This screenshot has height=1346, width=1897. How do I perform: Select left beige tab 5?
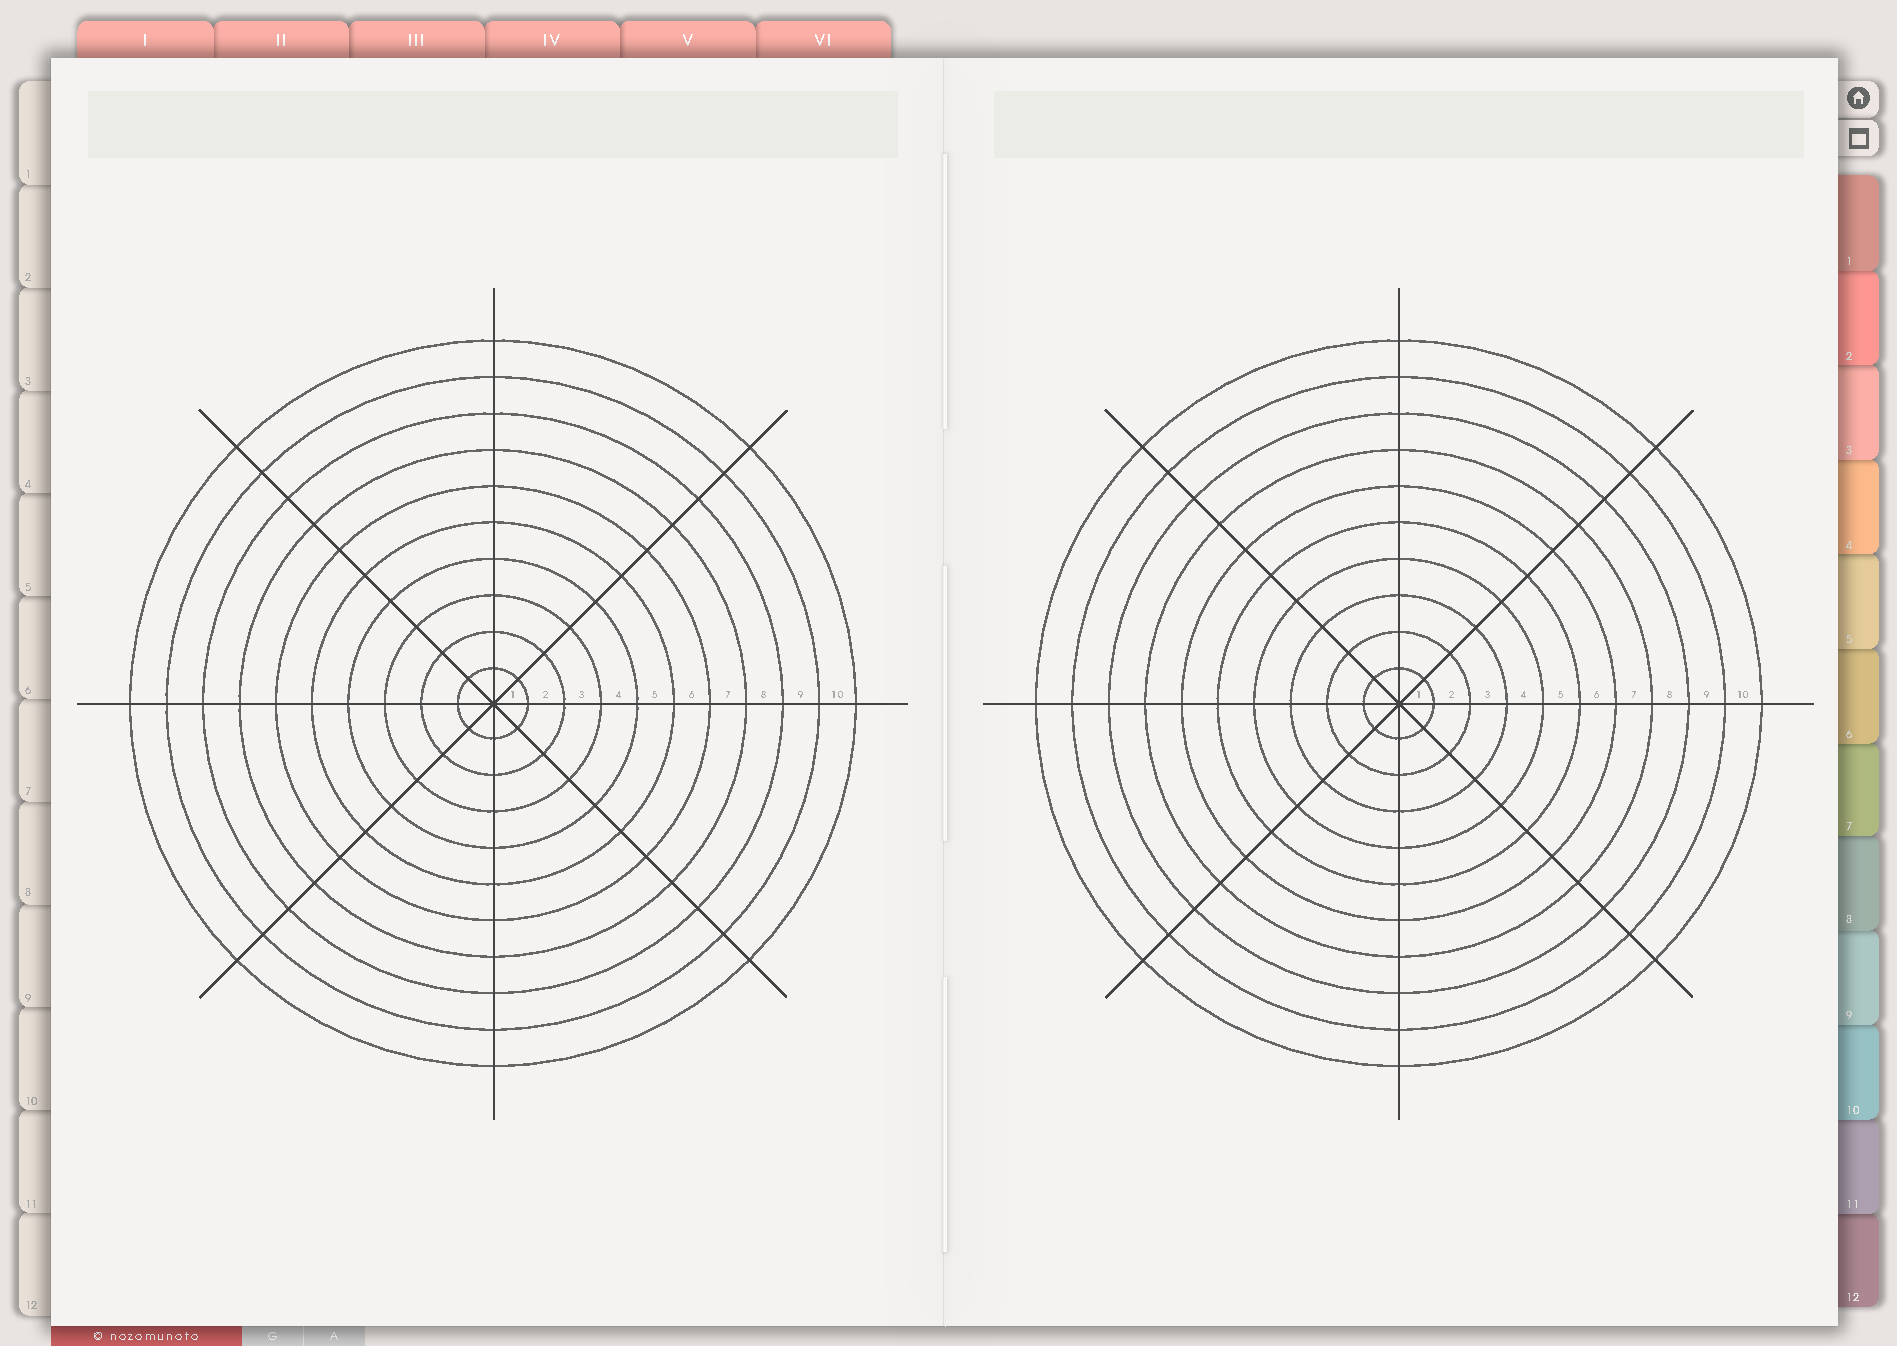(35, 546)
